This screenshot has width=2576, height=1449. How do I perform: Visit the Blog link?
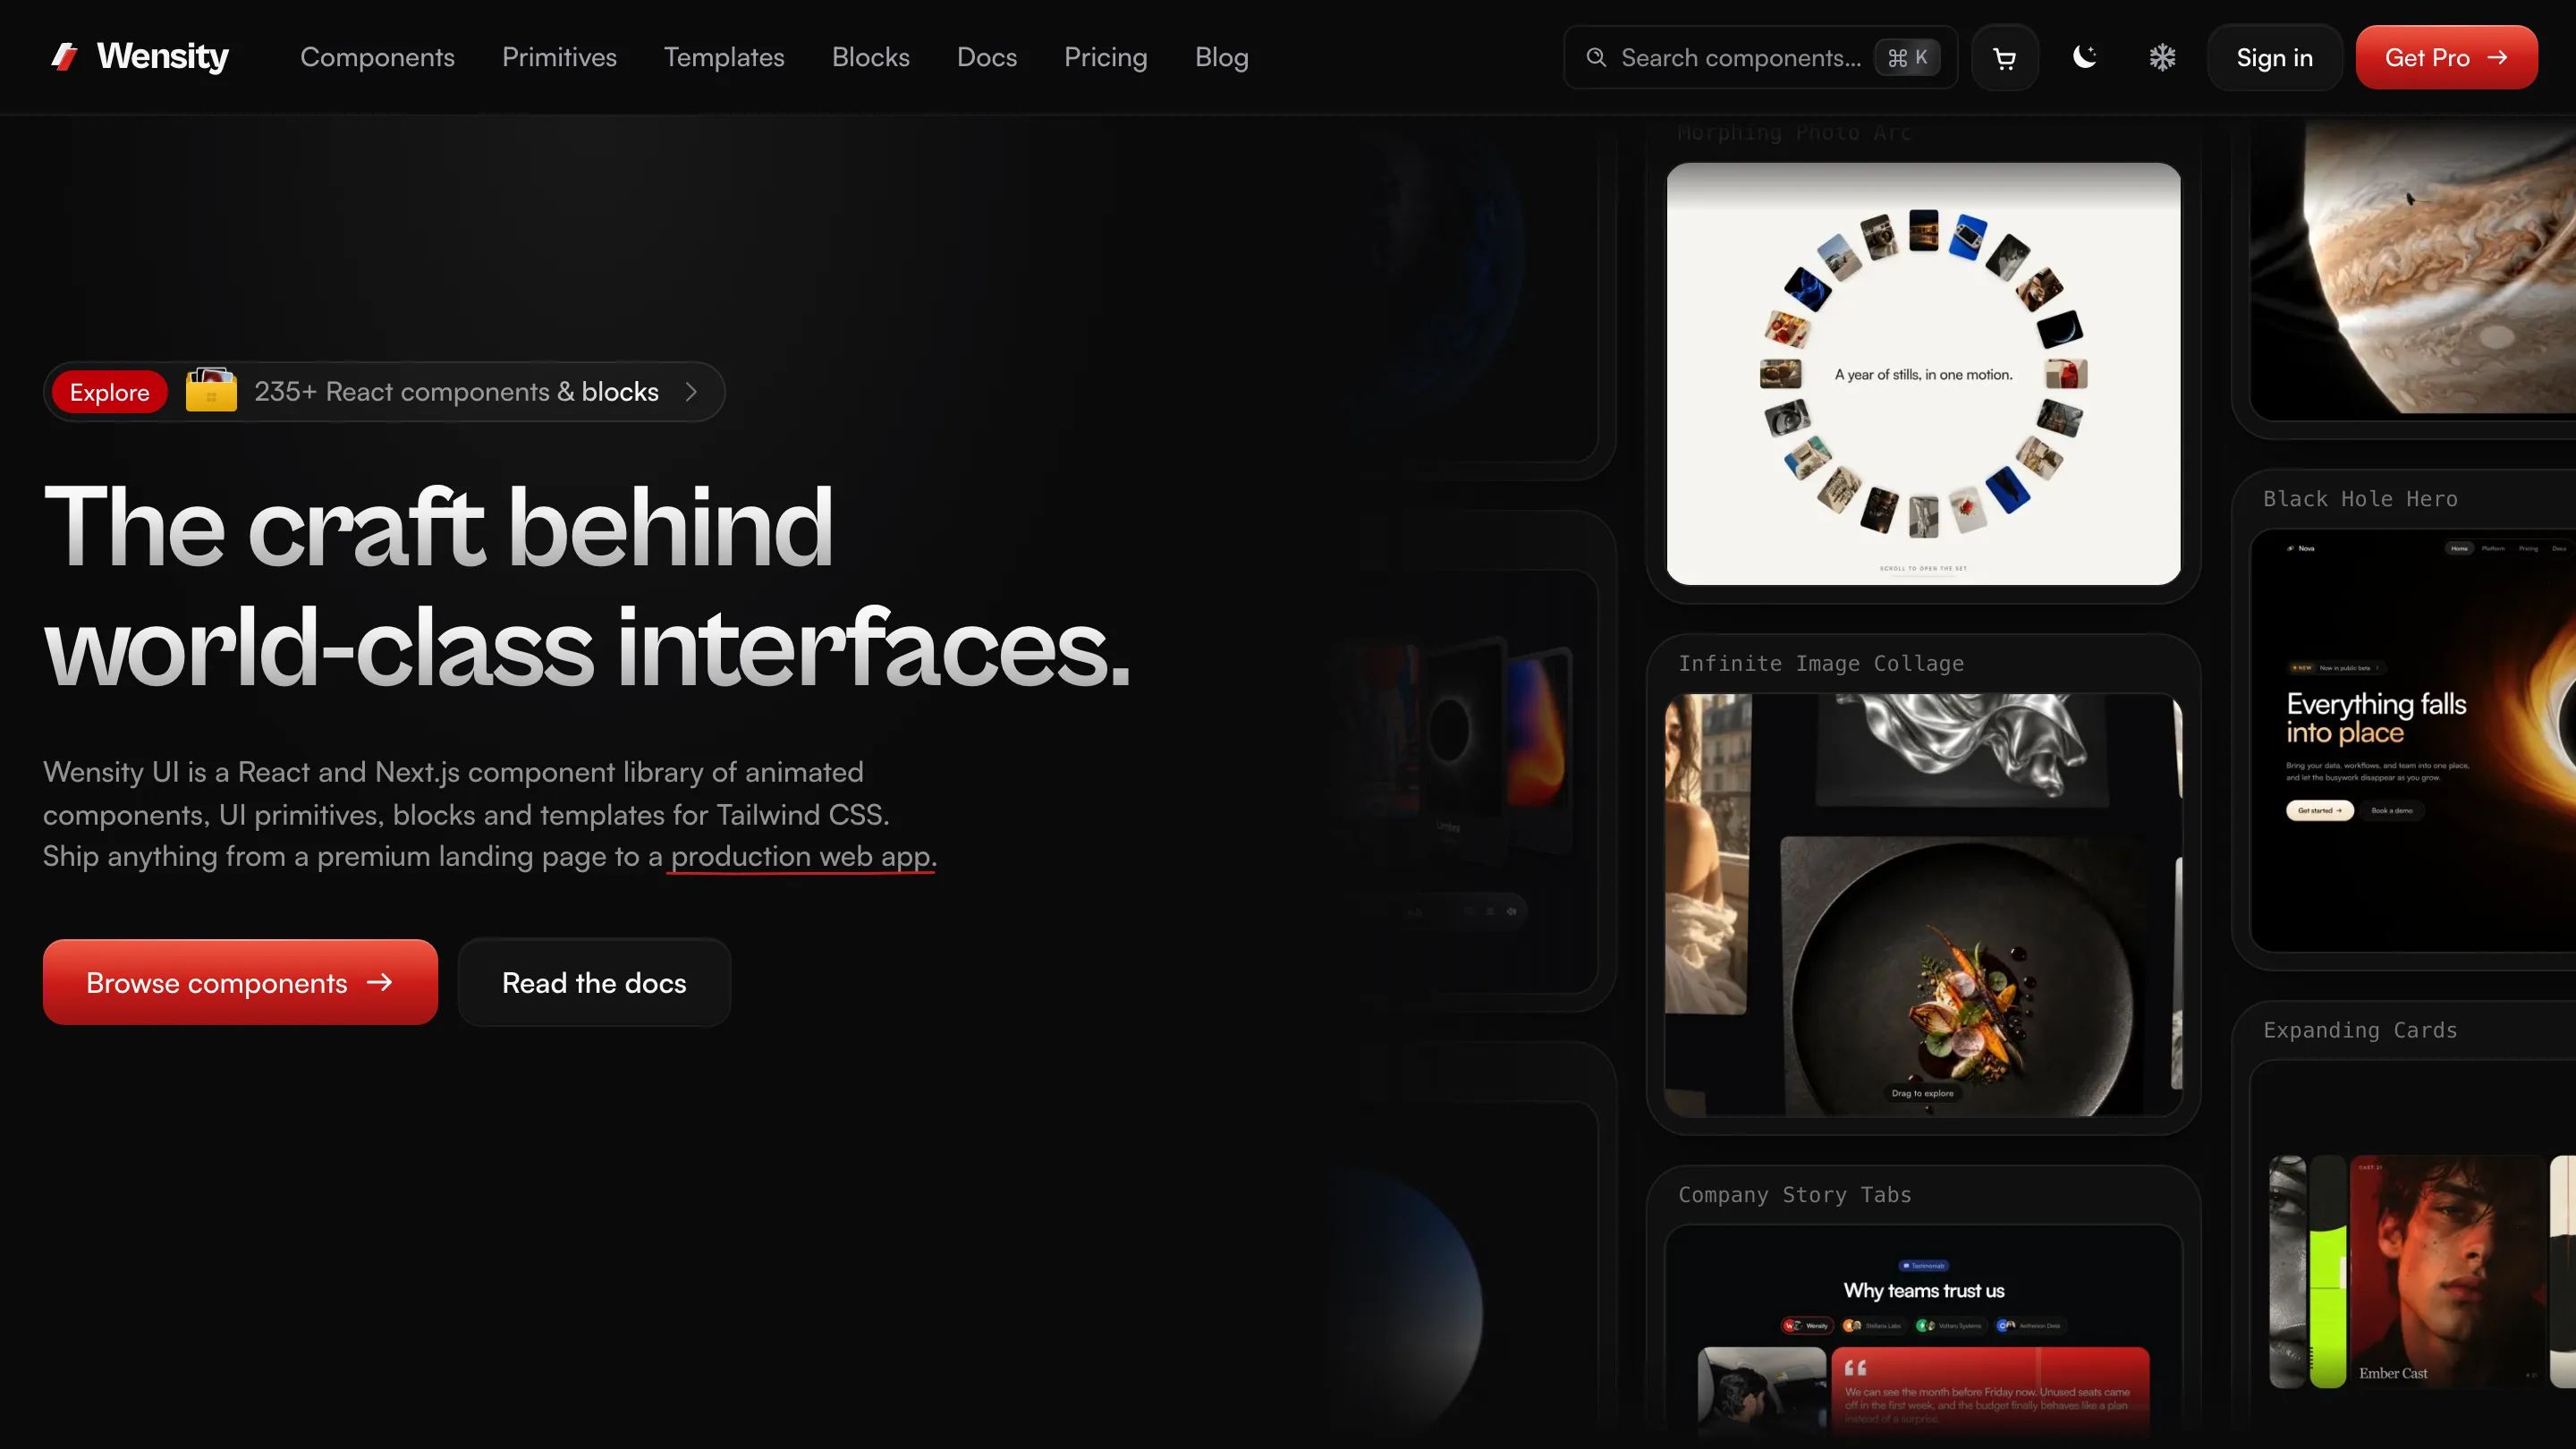click(x=1221, y=57)
